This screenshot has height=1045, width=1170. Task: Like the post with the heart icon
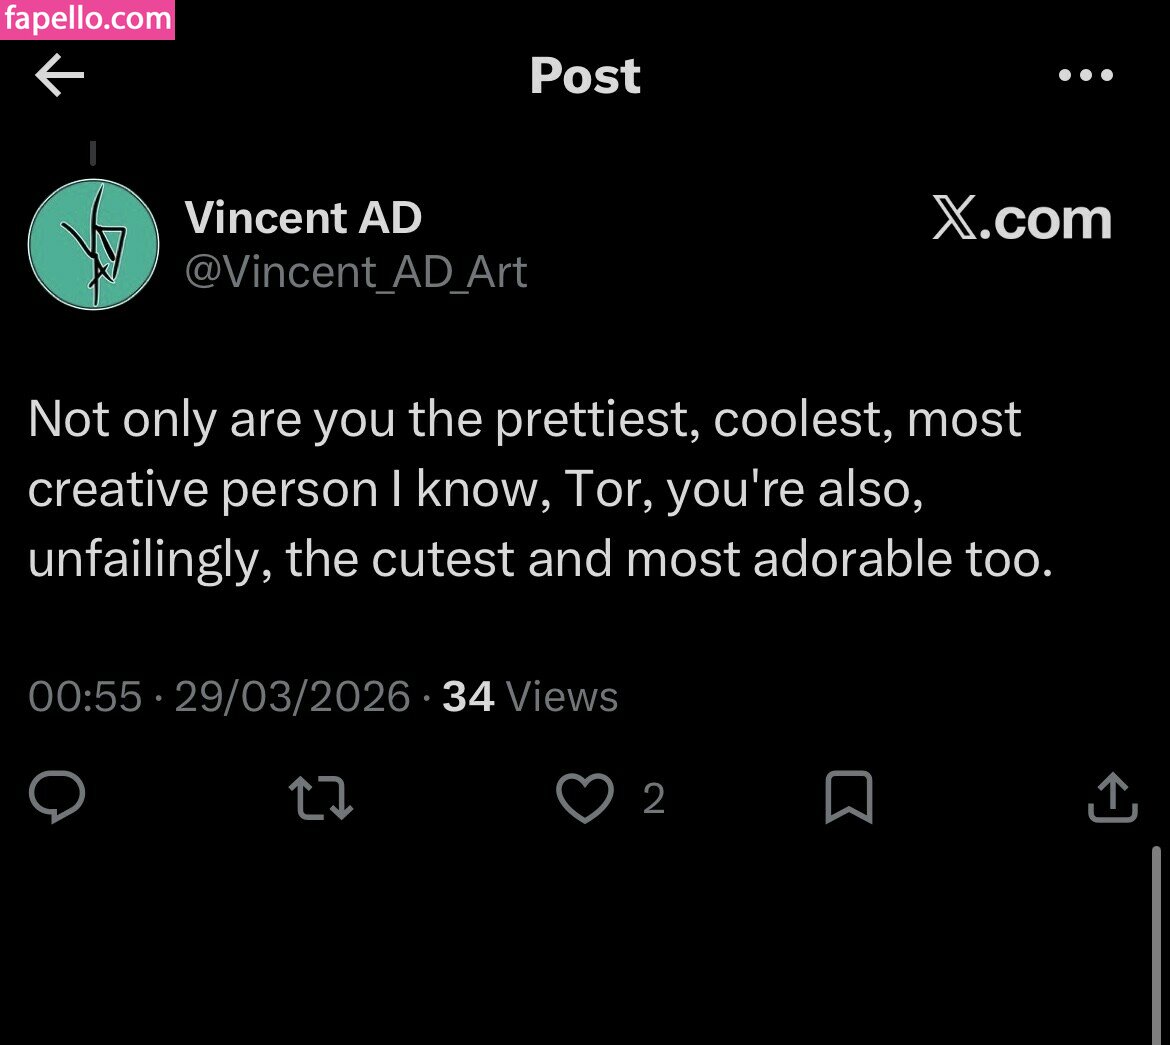coord(585,799)
